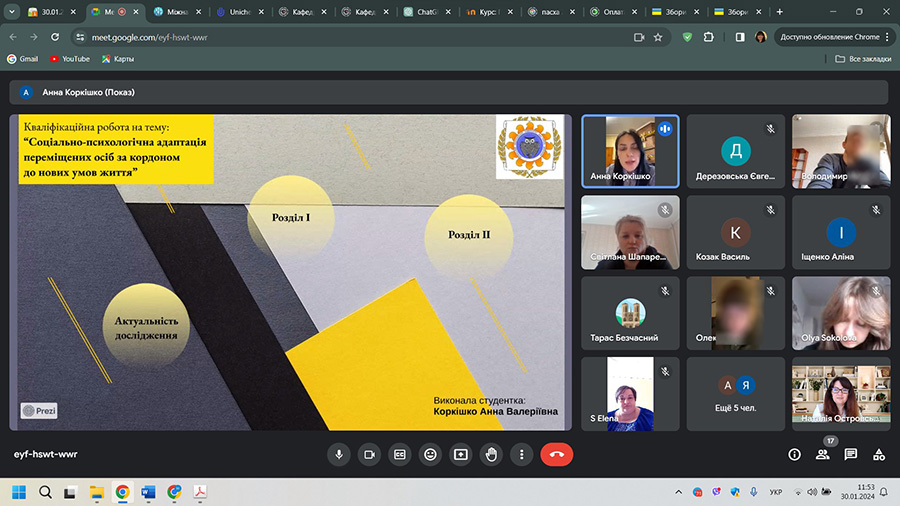Open more options three-dot menu

(521, 454)
